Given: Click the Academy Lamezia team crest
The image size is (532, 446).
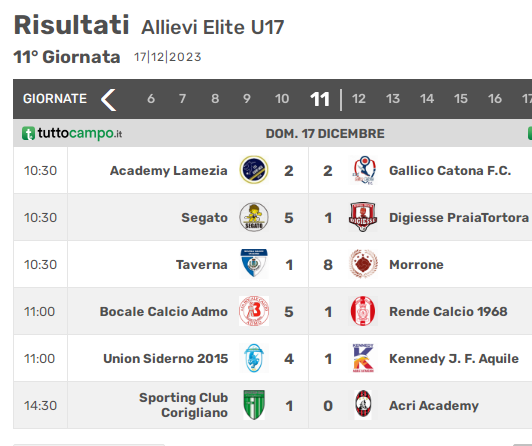Looking at the screenshot, I should click(254, 170).
